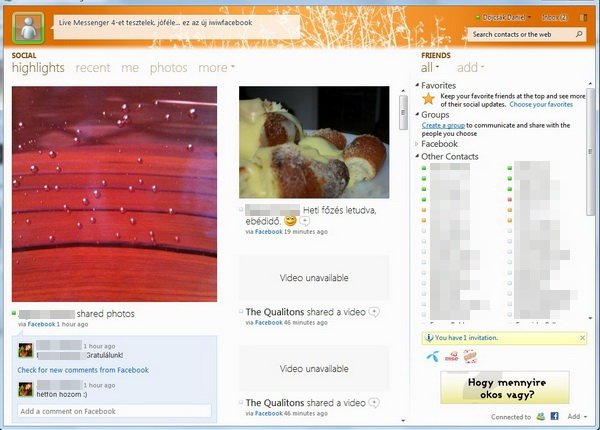Open the add friends dropdown
Viewport: 600px width, 430px height.
click(x=470, y=68)
